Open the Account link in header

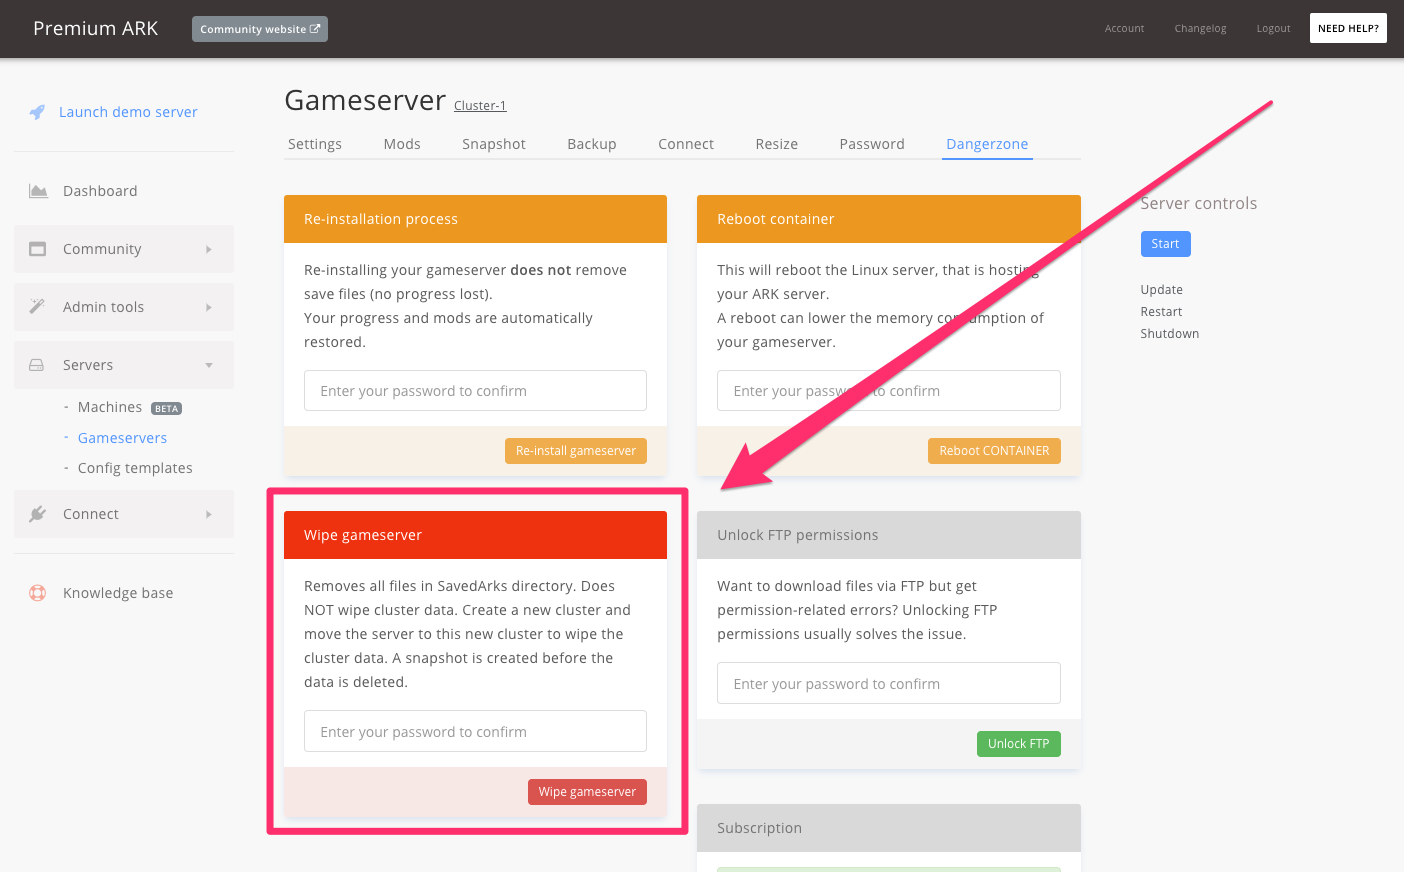[1124, 29]
